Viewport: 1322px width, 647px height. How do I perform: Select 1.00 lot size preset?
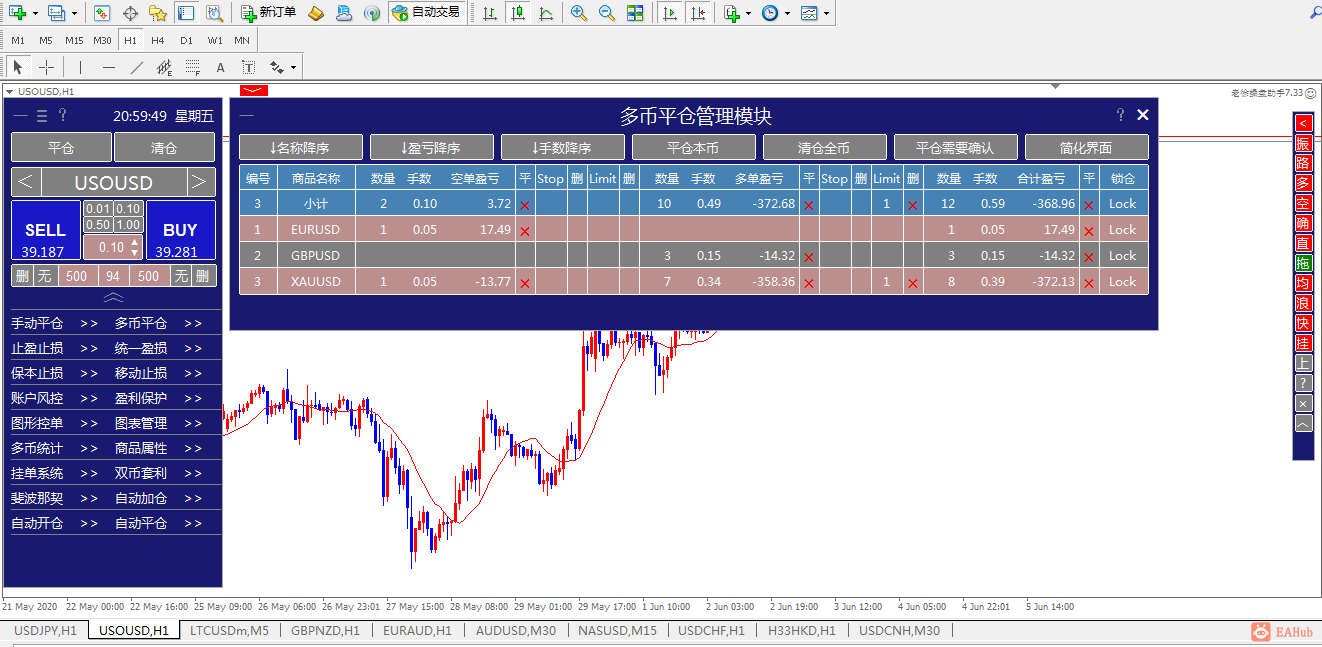128,225
